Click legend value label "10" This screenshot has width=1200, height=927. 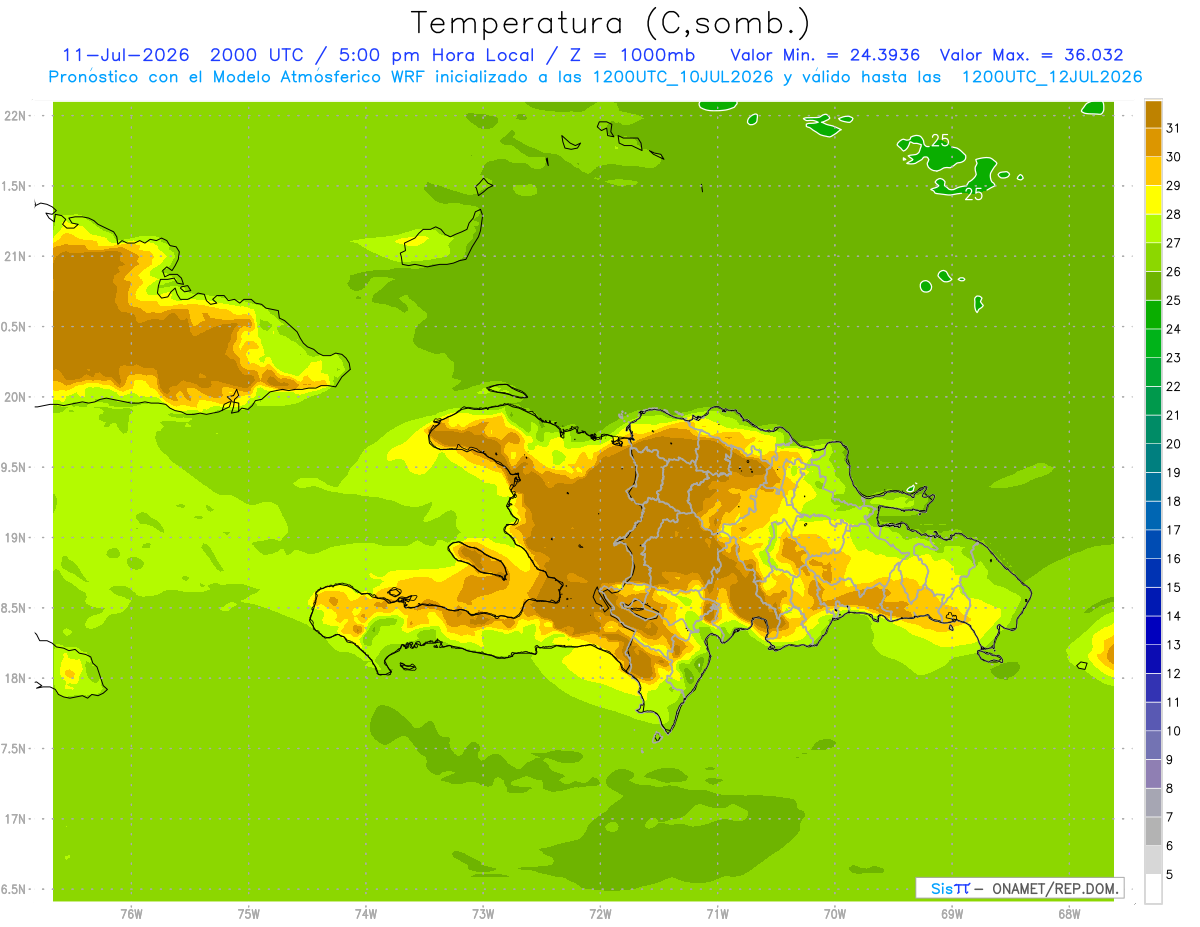[1173, 731]
